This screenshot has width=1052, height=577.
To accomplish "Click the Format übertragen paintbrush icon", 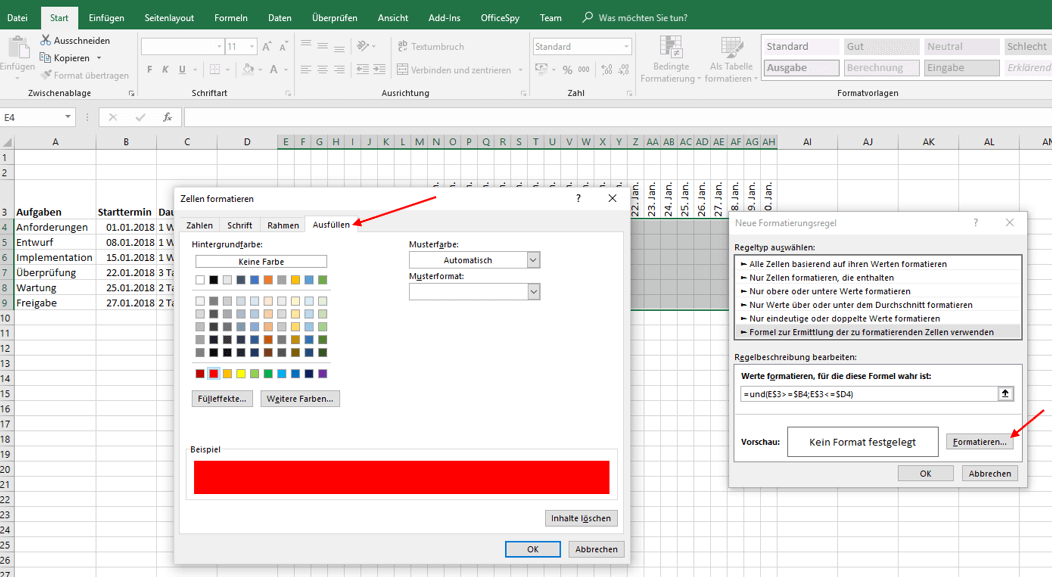I will point(46,75).
